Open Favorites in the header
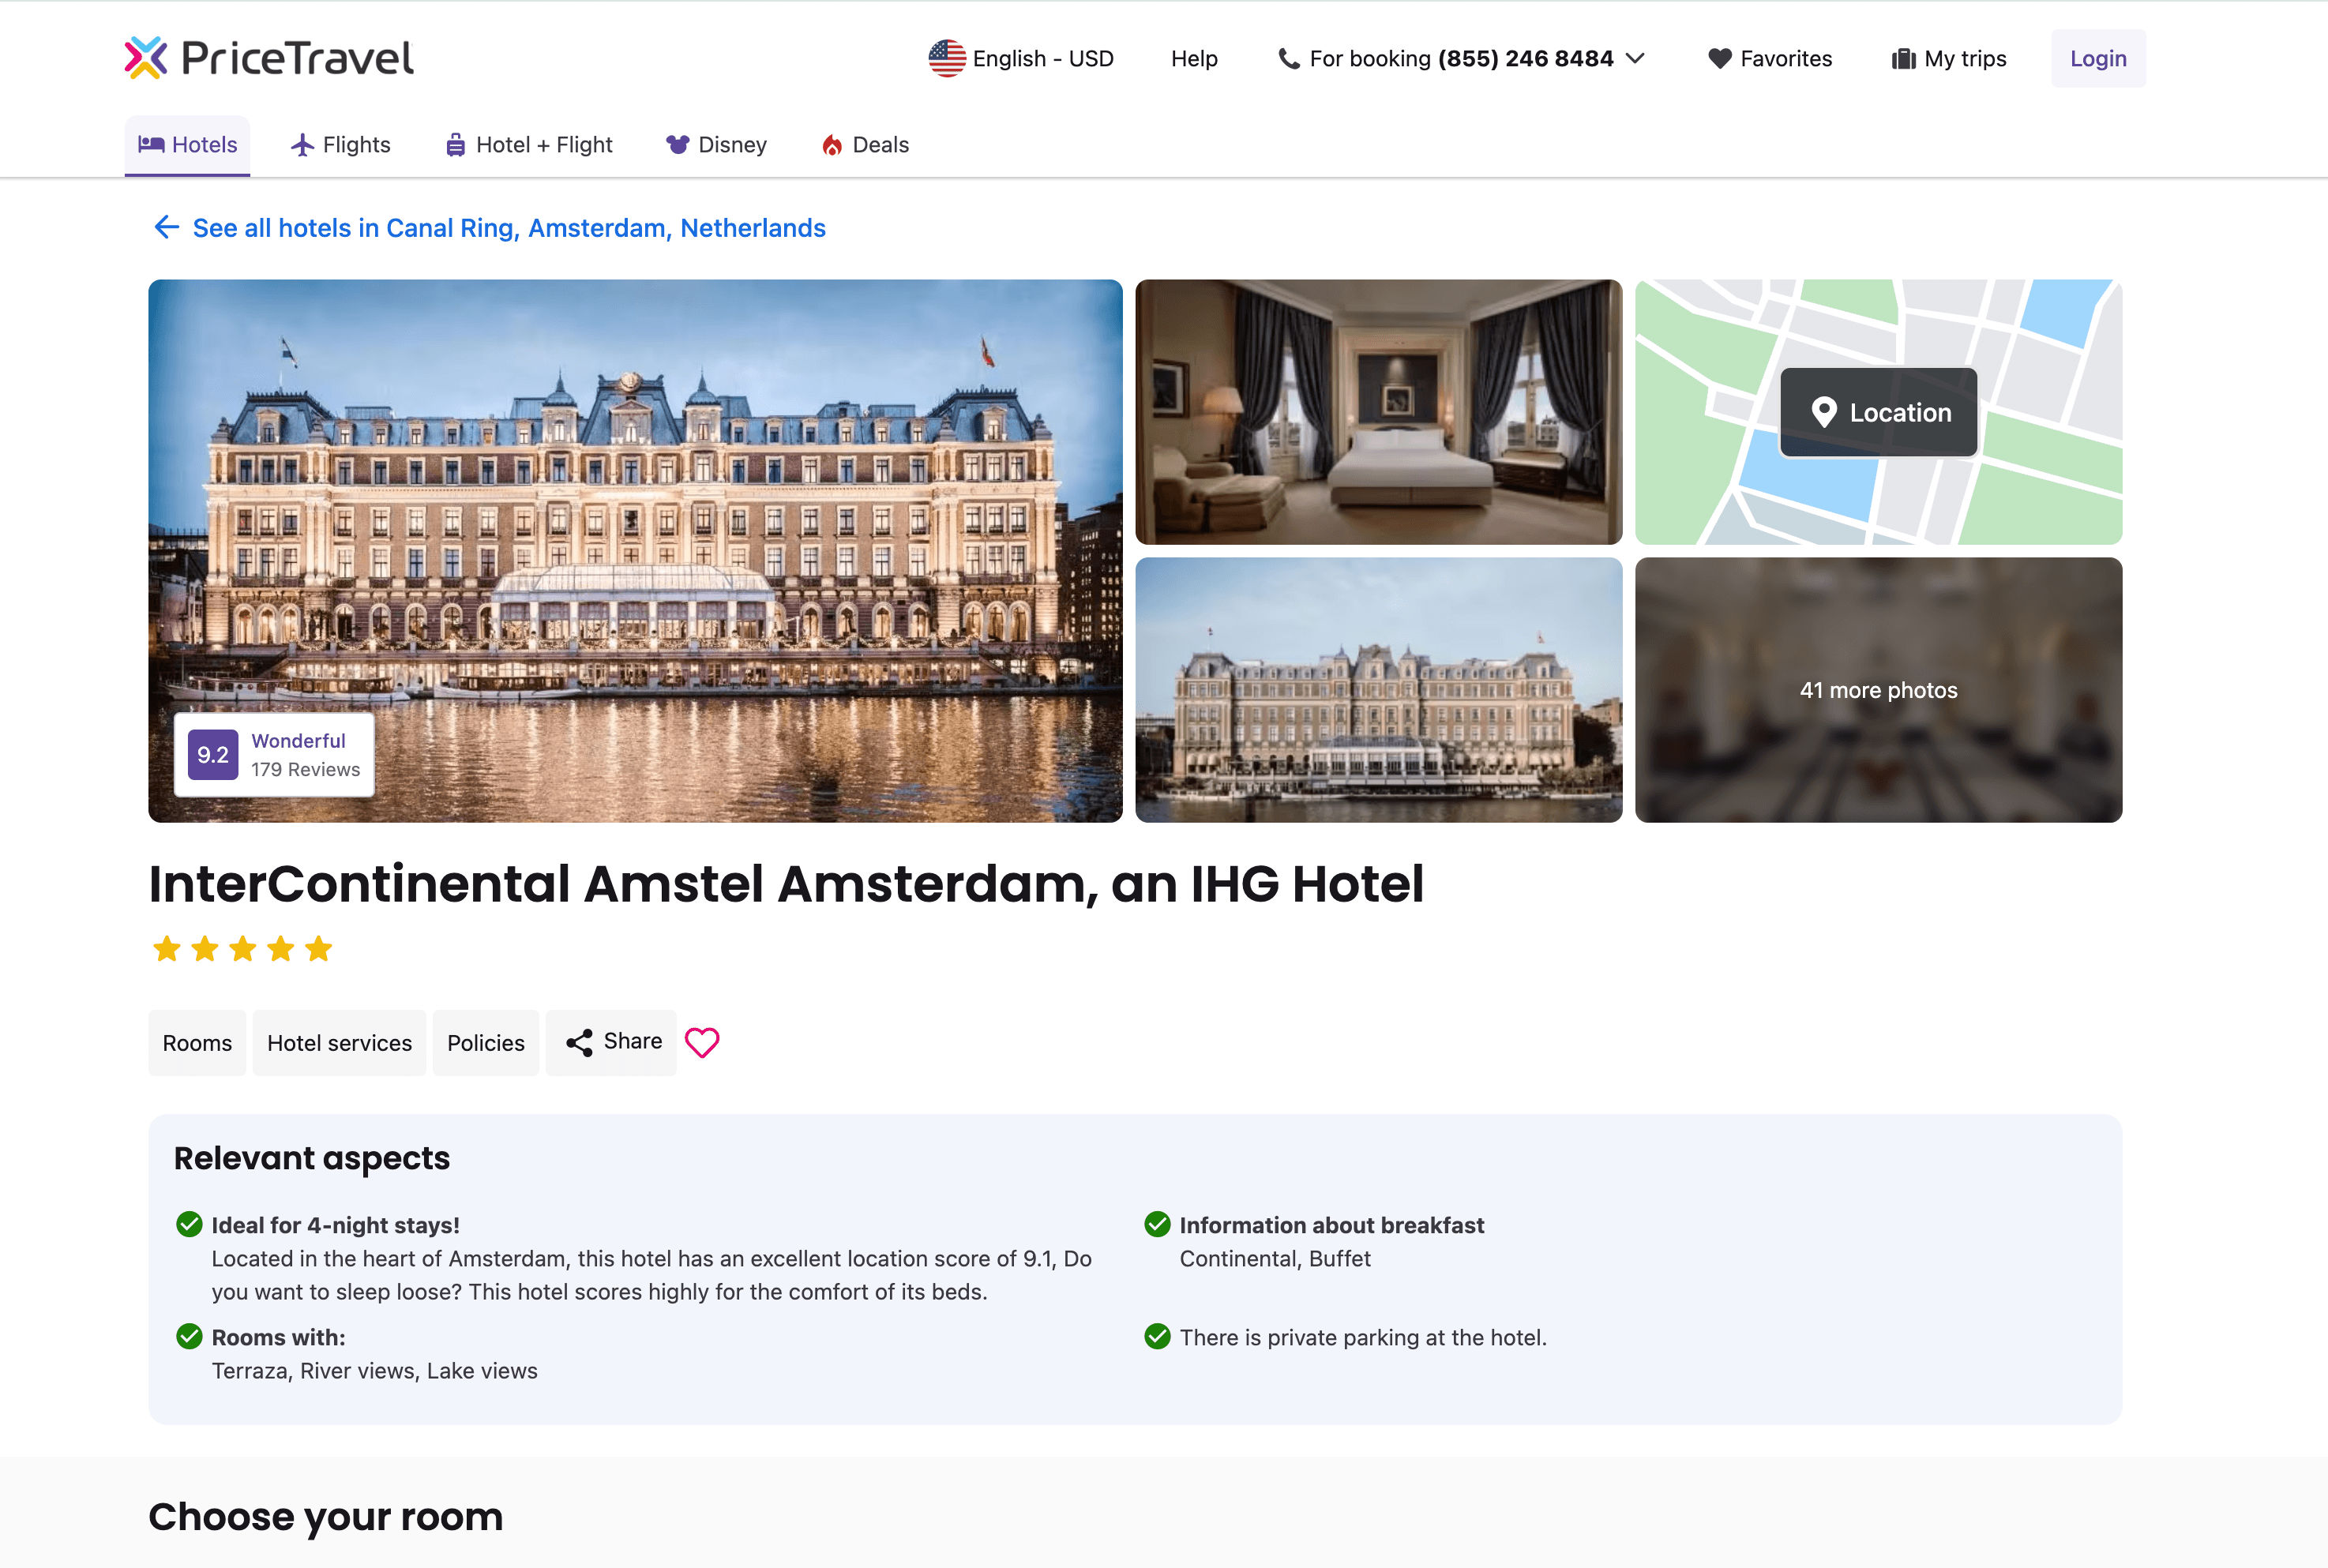Viewport: 2328px width, 1568px height. [1769, 58]
